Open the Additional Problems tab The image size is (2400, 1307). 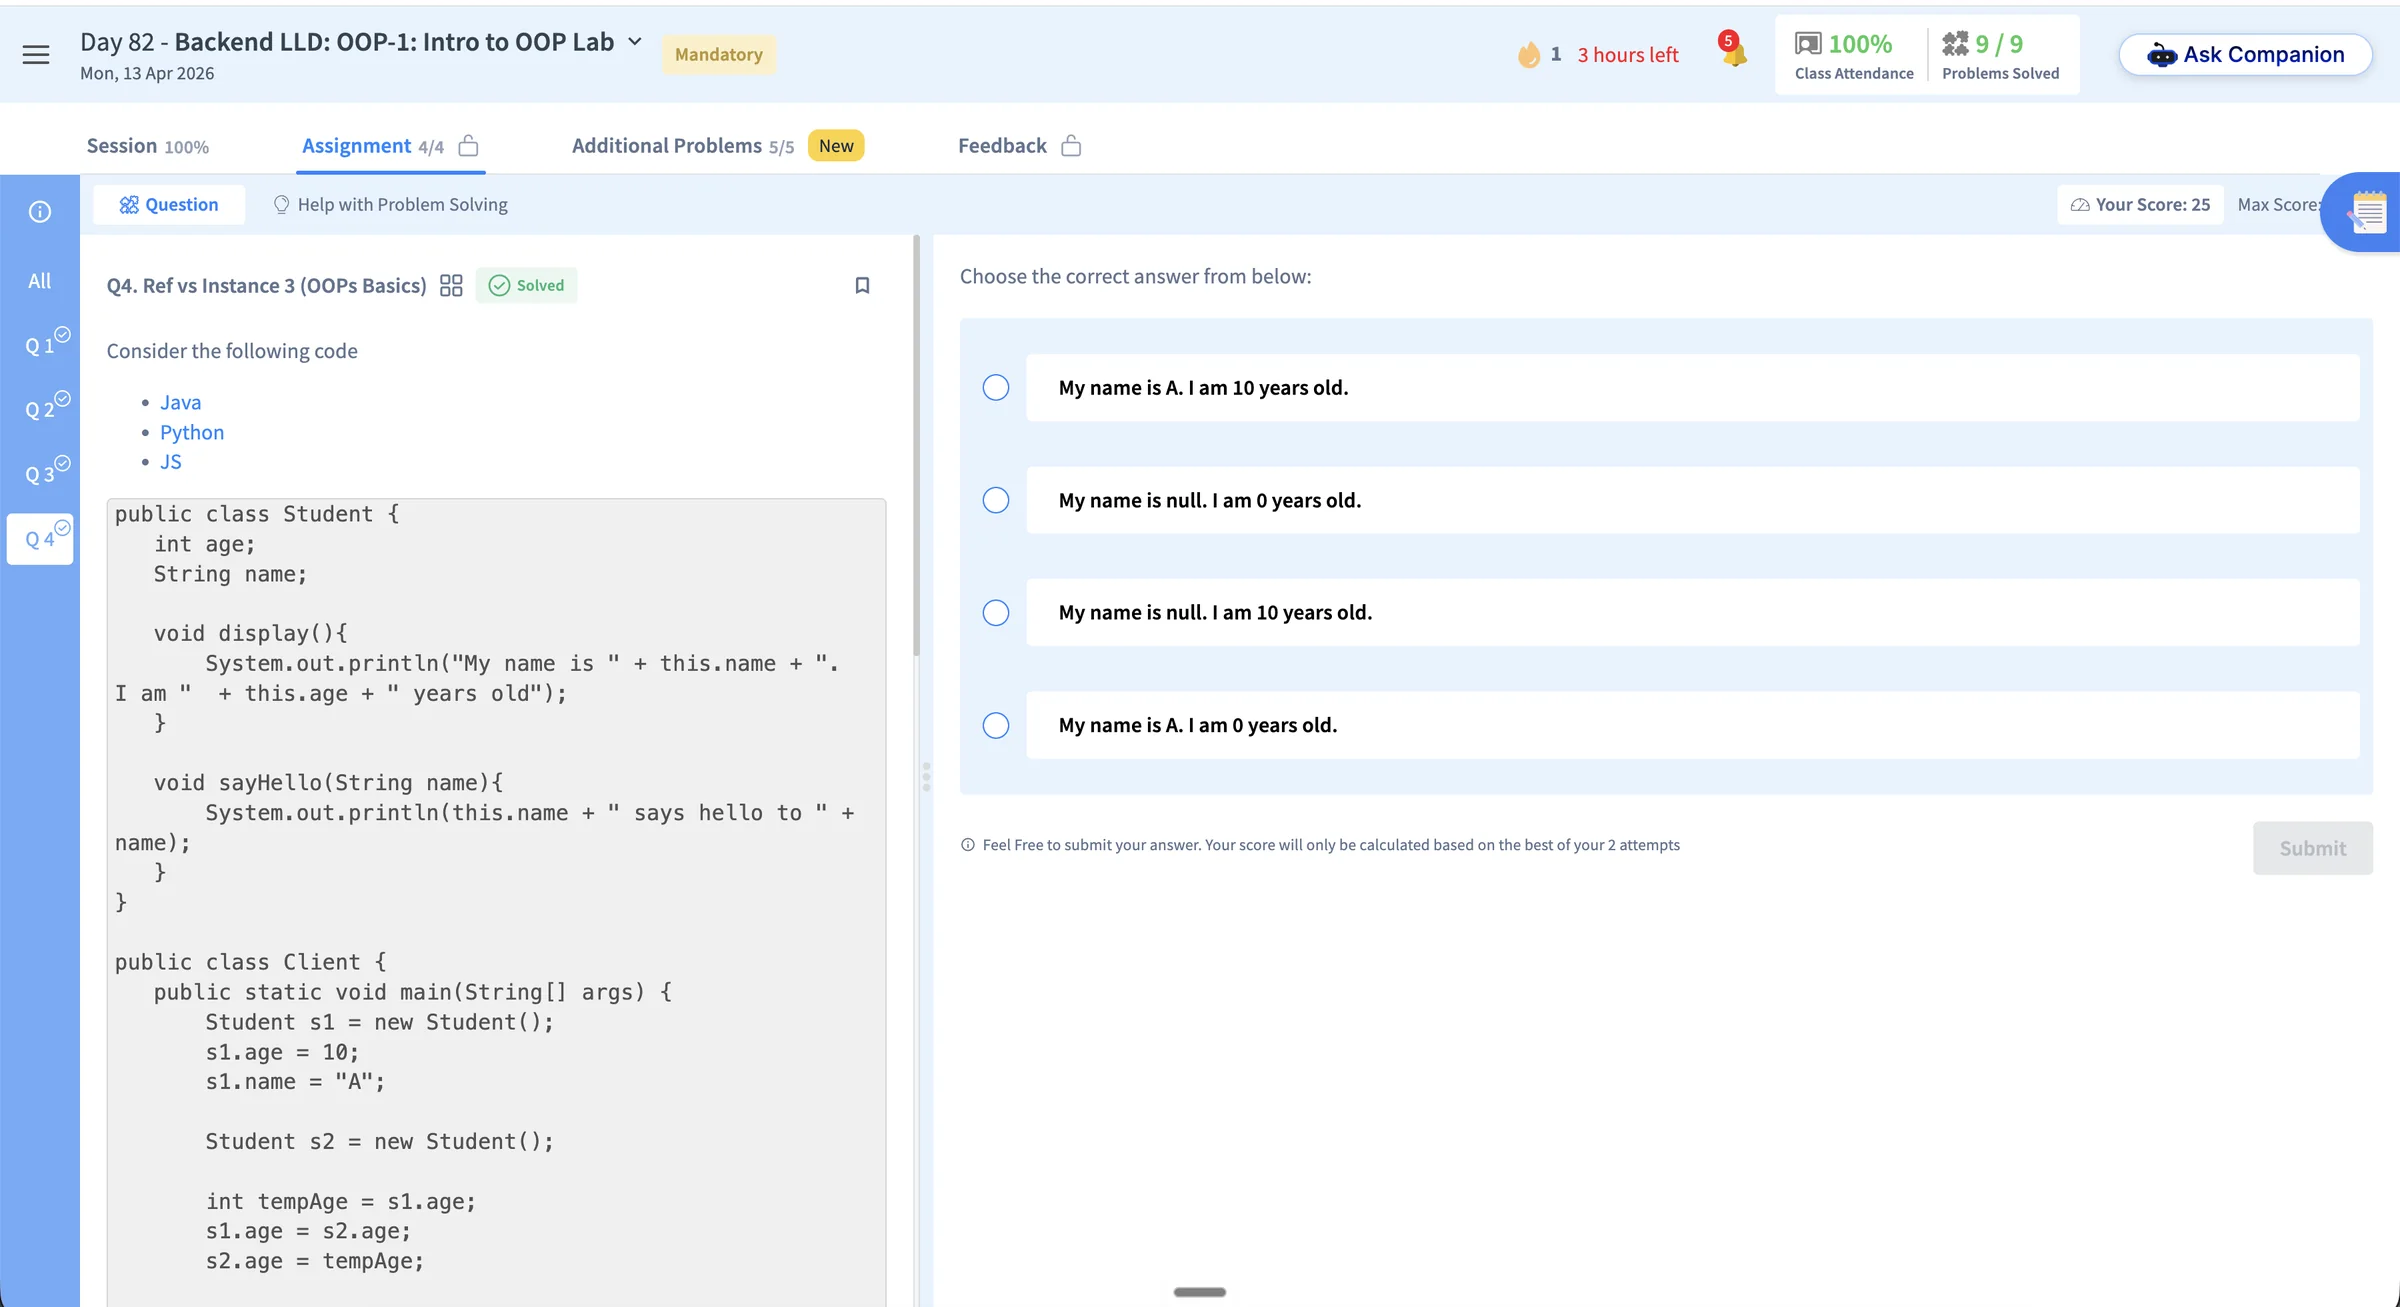pyautogui.click(x=683, y=146)
